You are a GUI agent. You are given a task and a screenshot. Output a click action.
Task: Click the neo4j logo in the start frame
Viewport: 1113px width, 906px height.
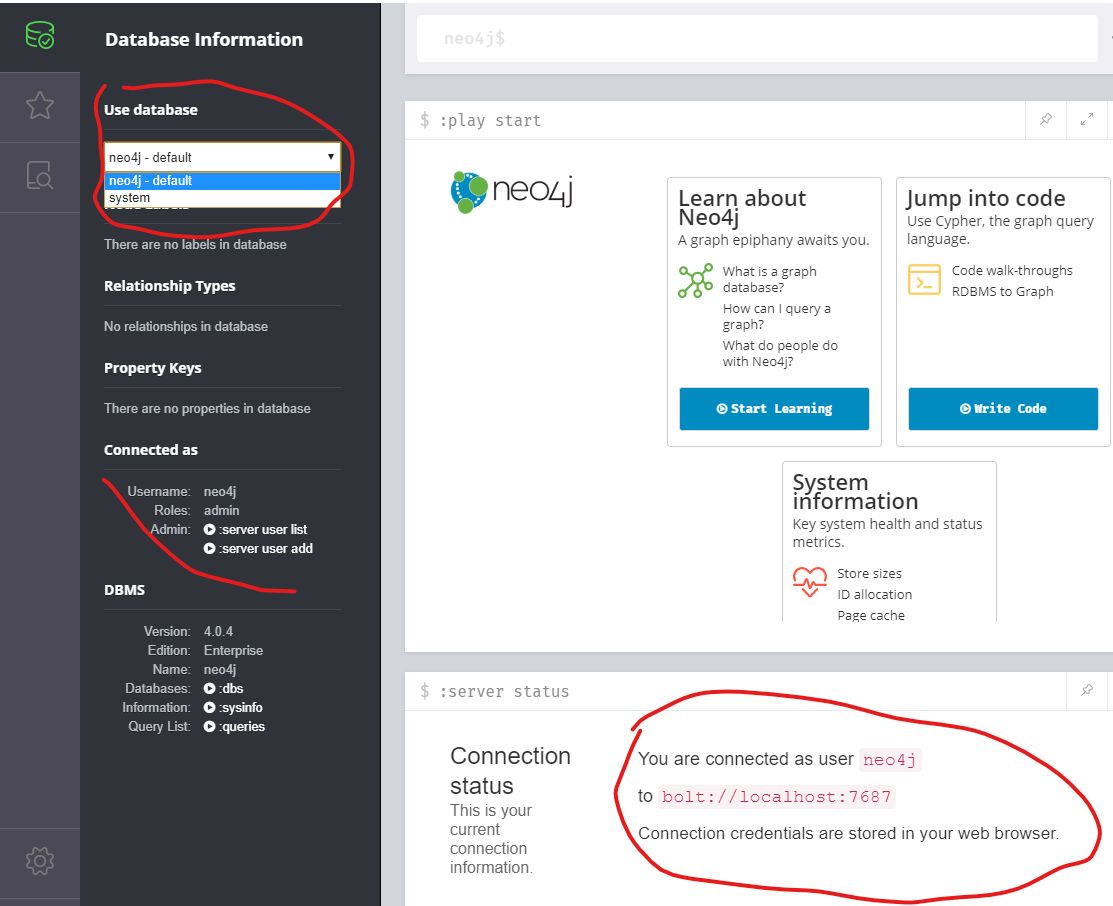click(512, 192)
